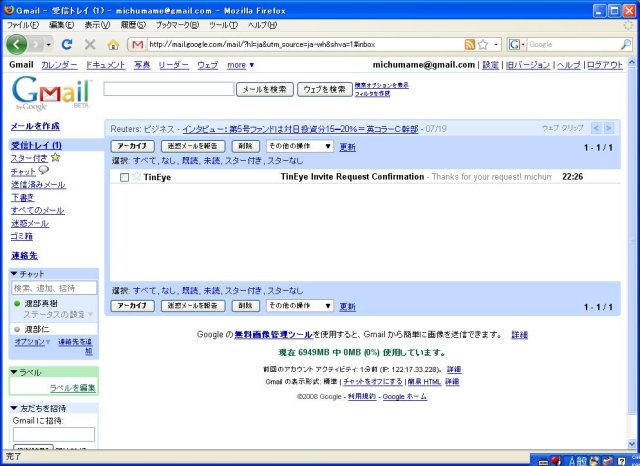Click the IME A般 input mode indicator
The image size is (640, 466).
coord(578,461)
